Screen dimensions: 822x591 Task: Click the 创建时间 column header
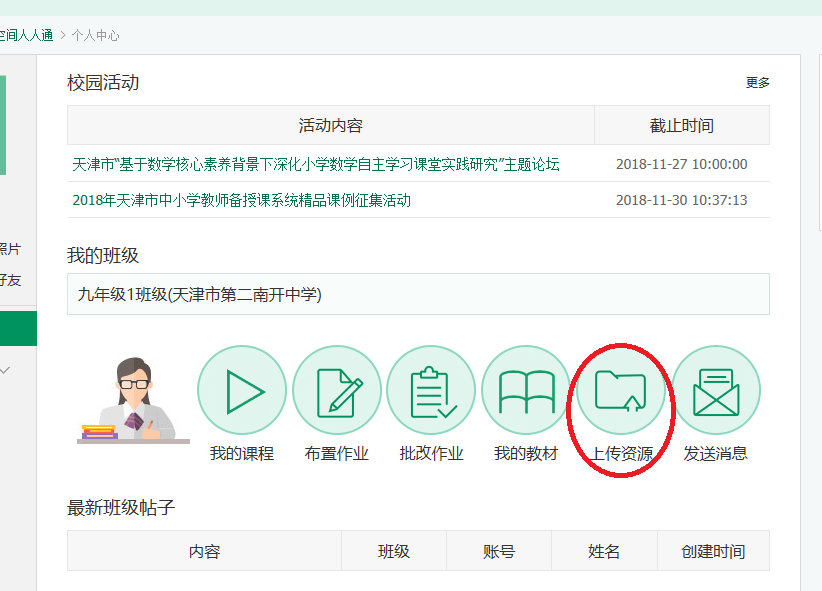(713, 551)
